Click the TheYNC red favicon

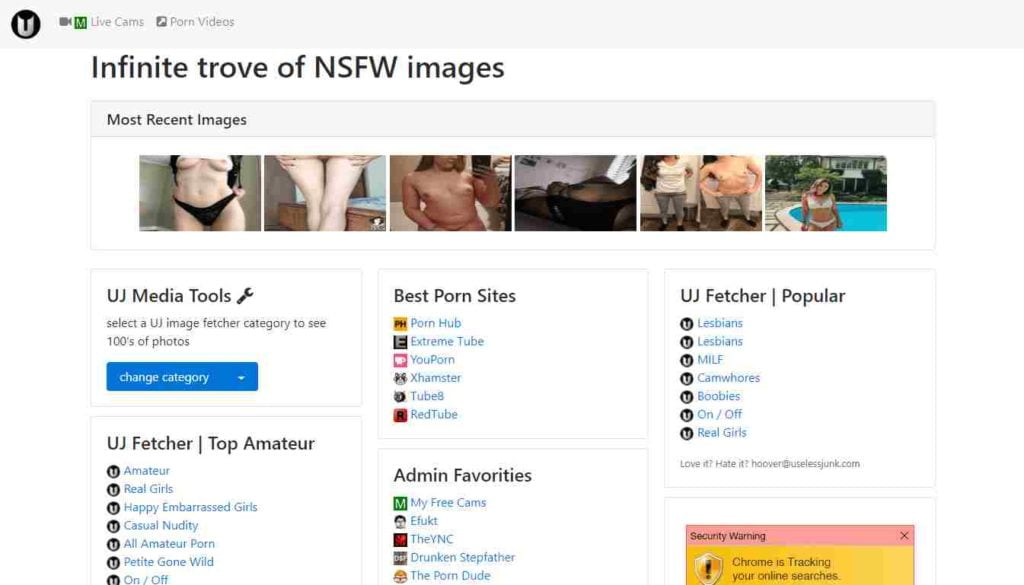click(x=400, y=540)
